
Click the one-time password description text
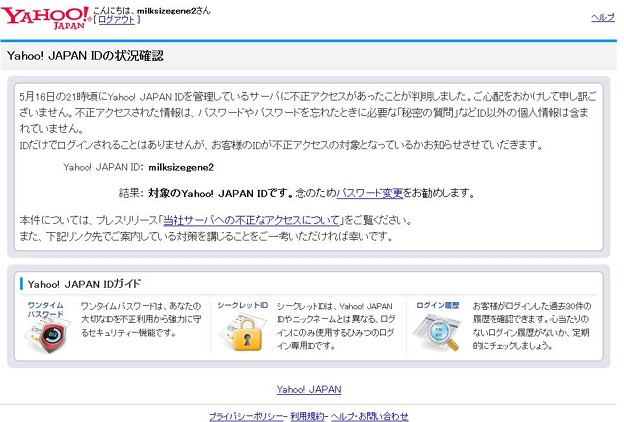click(141, 319)
